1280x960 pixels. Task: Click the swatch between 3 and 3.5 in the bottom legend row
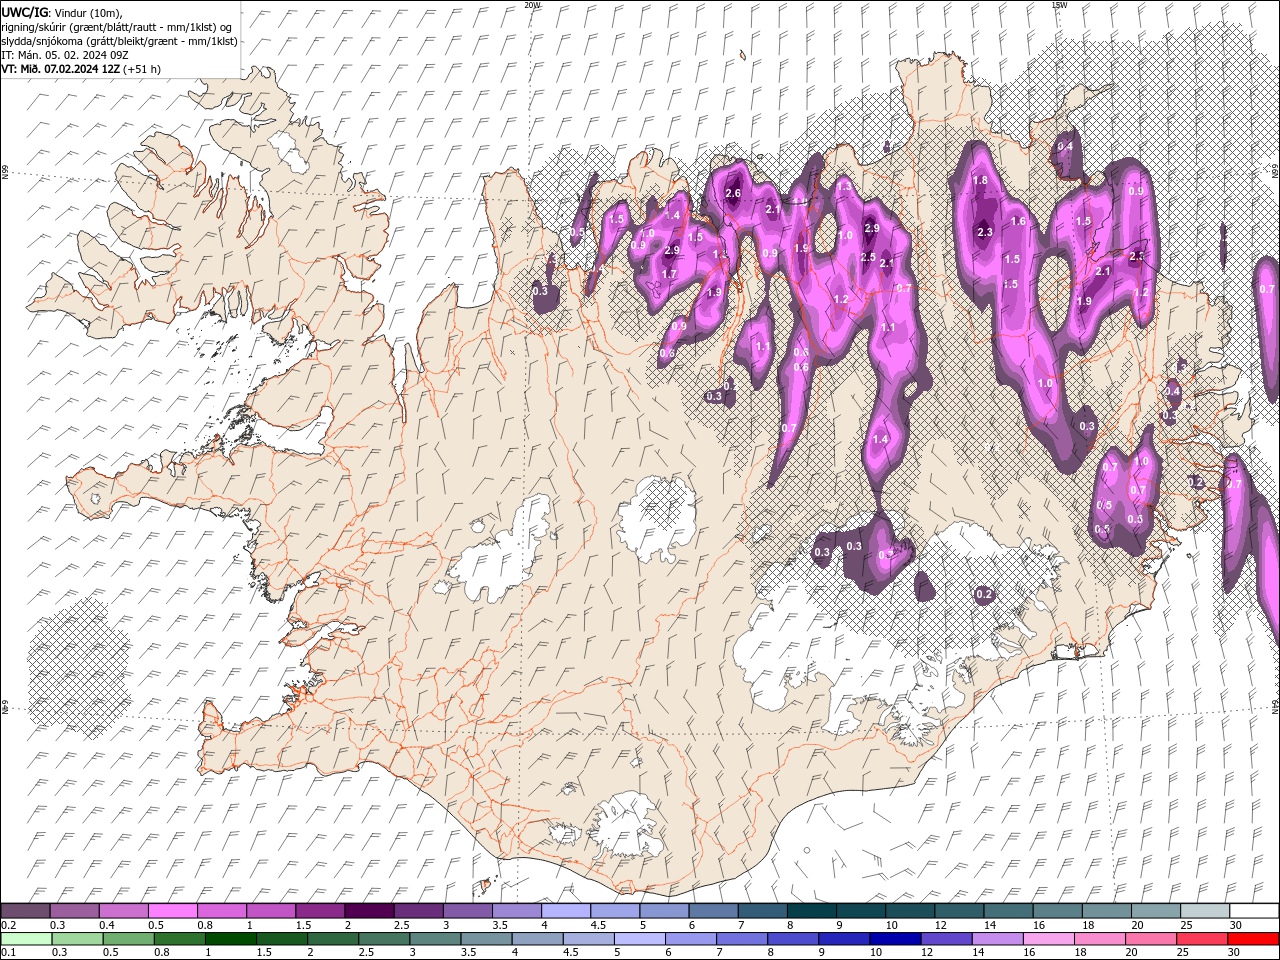(x=435, y=939)
